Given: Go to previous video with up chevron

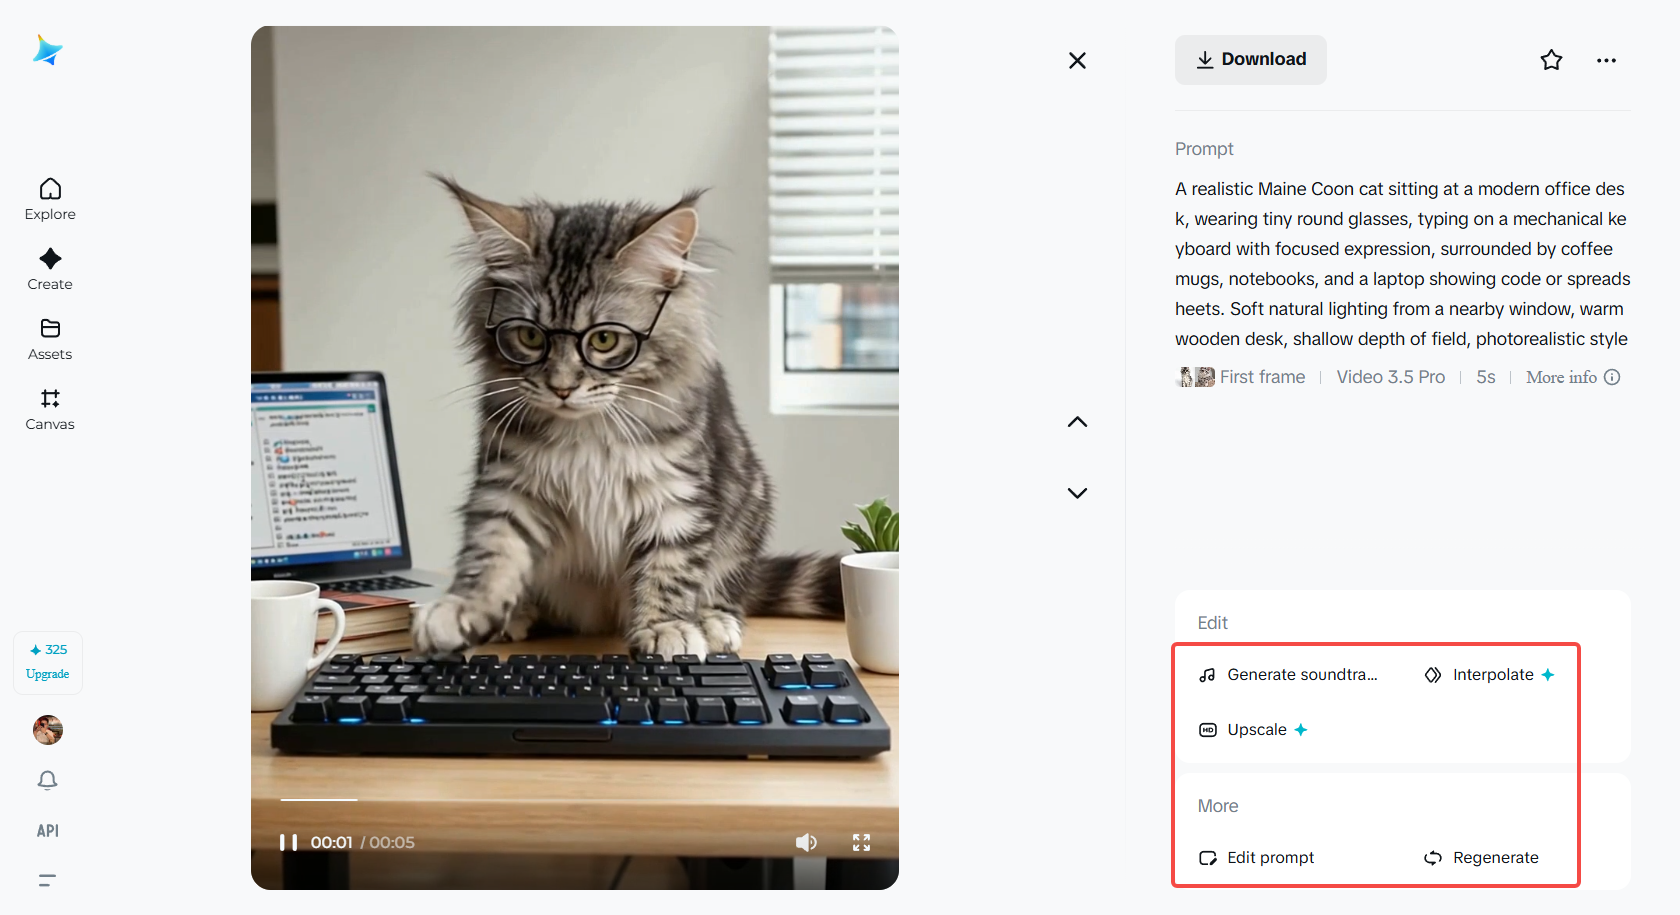Looking at the screenshot, I should click(1077, 421).
